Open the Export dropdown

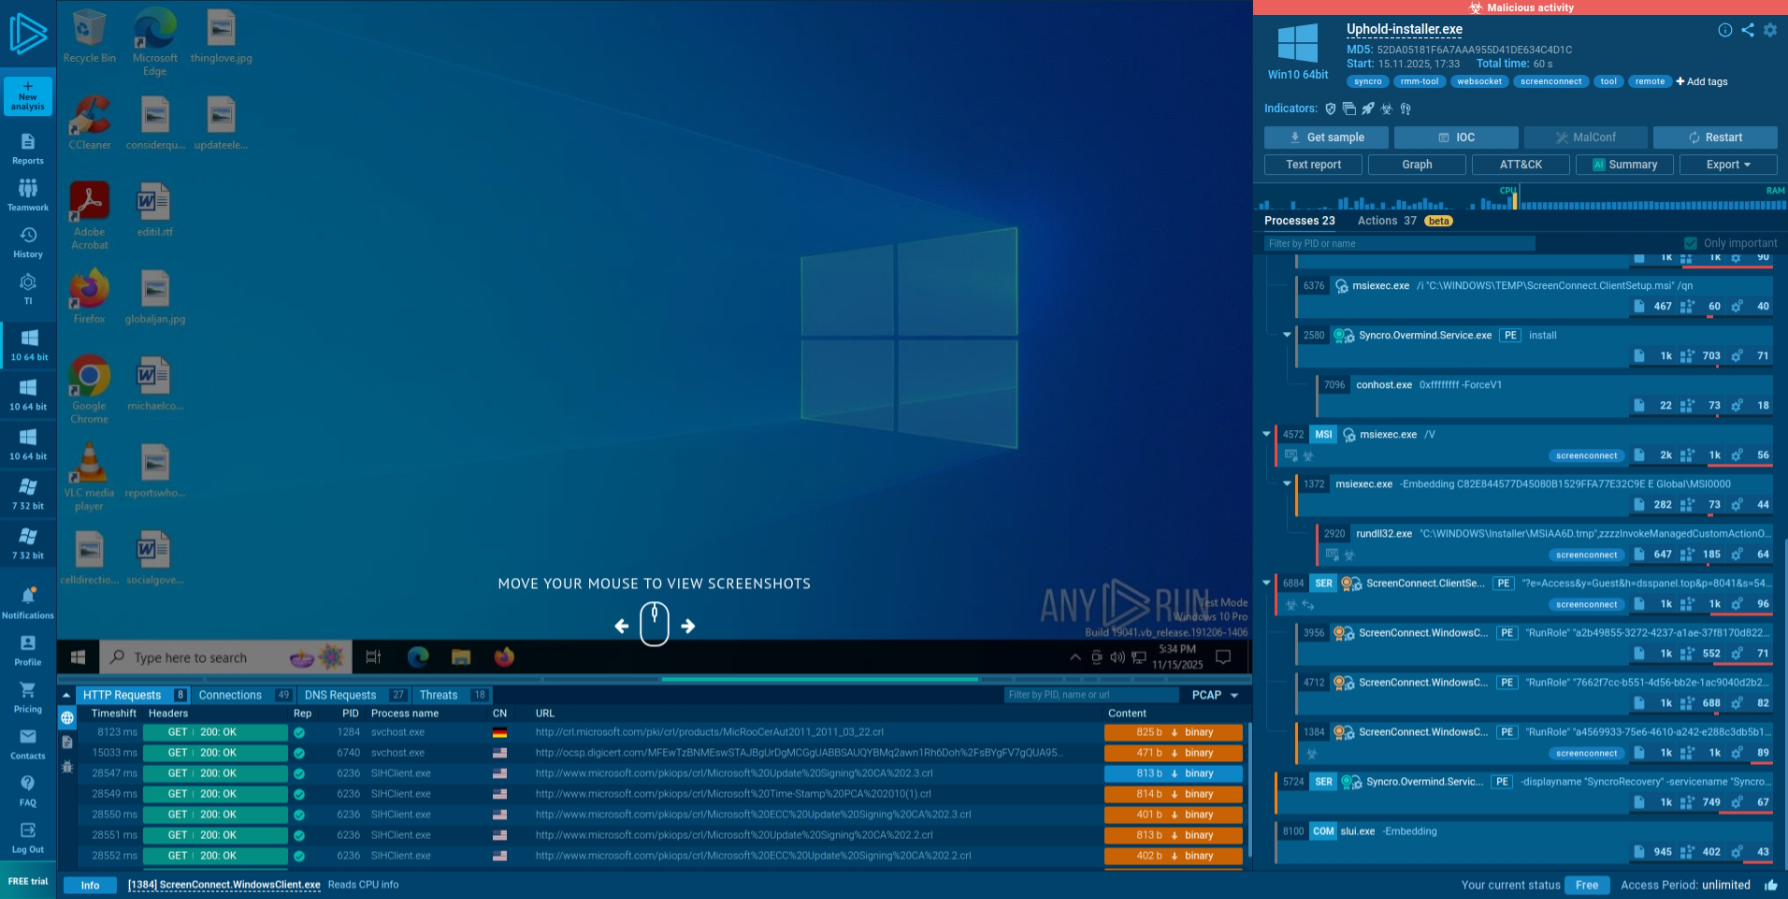(x=1728, y=165)
